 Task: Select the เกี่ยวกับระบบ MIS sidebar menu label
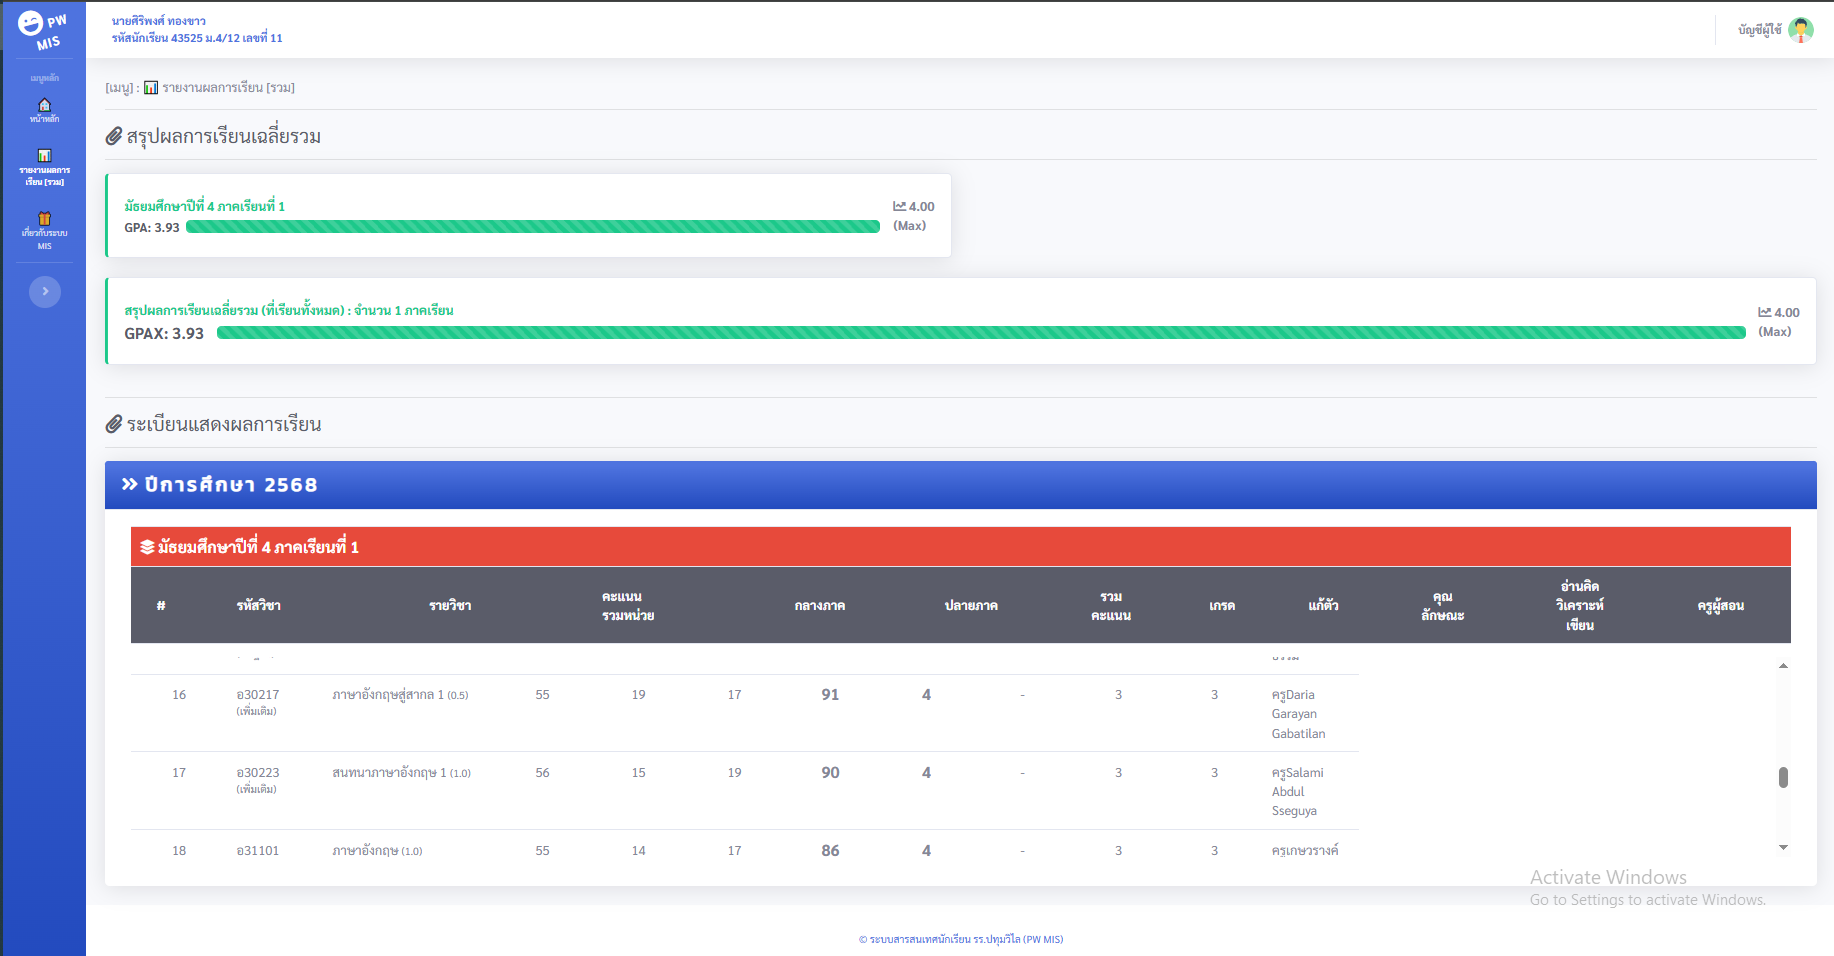coord(44,239)
